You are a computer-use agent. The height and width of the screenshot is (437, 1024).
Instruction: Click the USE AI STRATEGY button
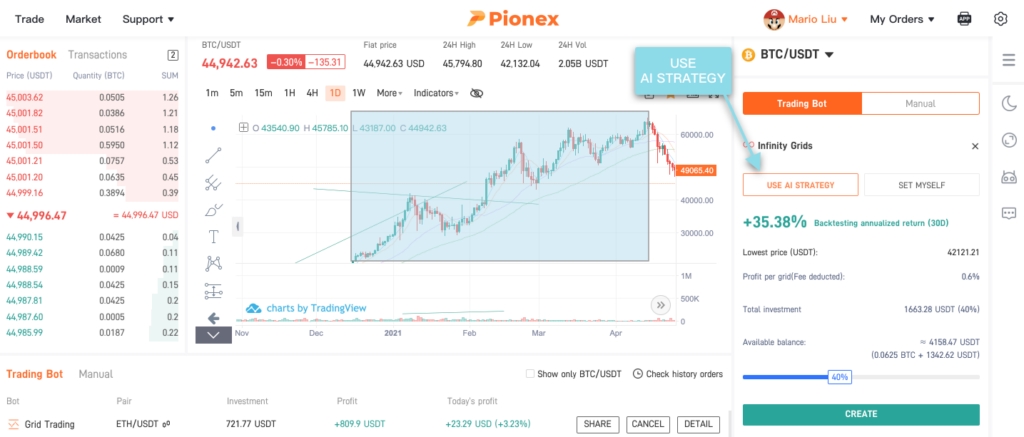[800, 185]
